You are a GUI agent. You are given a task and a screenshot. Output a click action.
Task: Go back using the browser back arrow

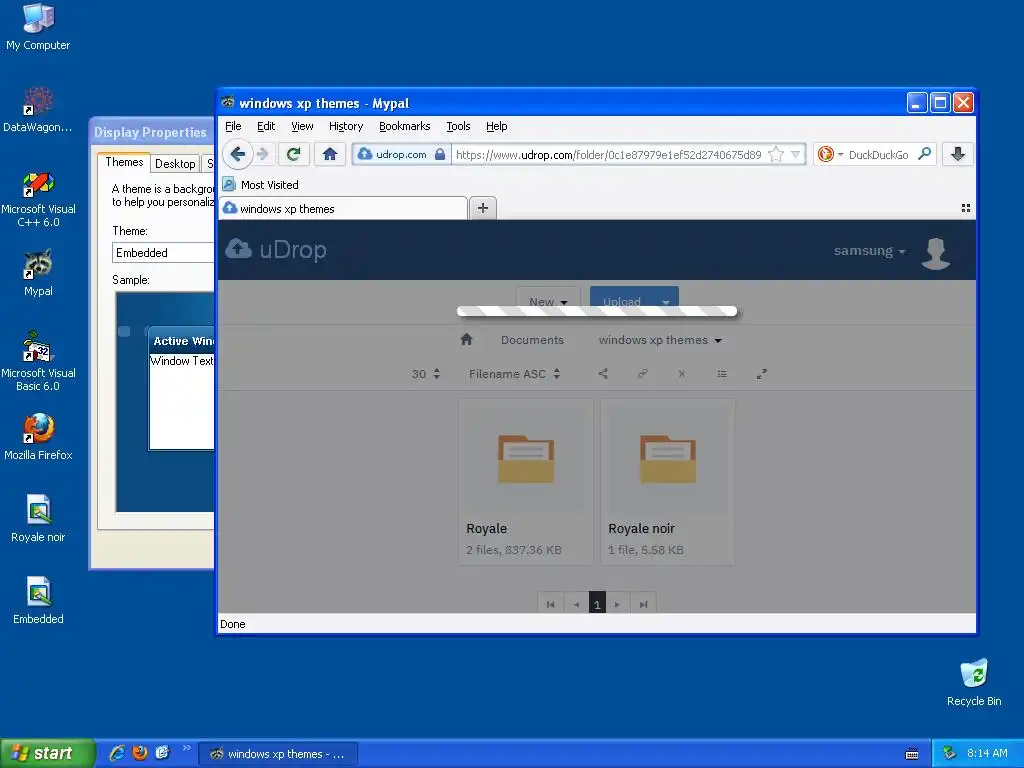click(238, 154)
